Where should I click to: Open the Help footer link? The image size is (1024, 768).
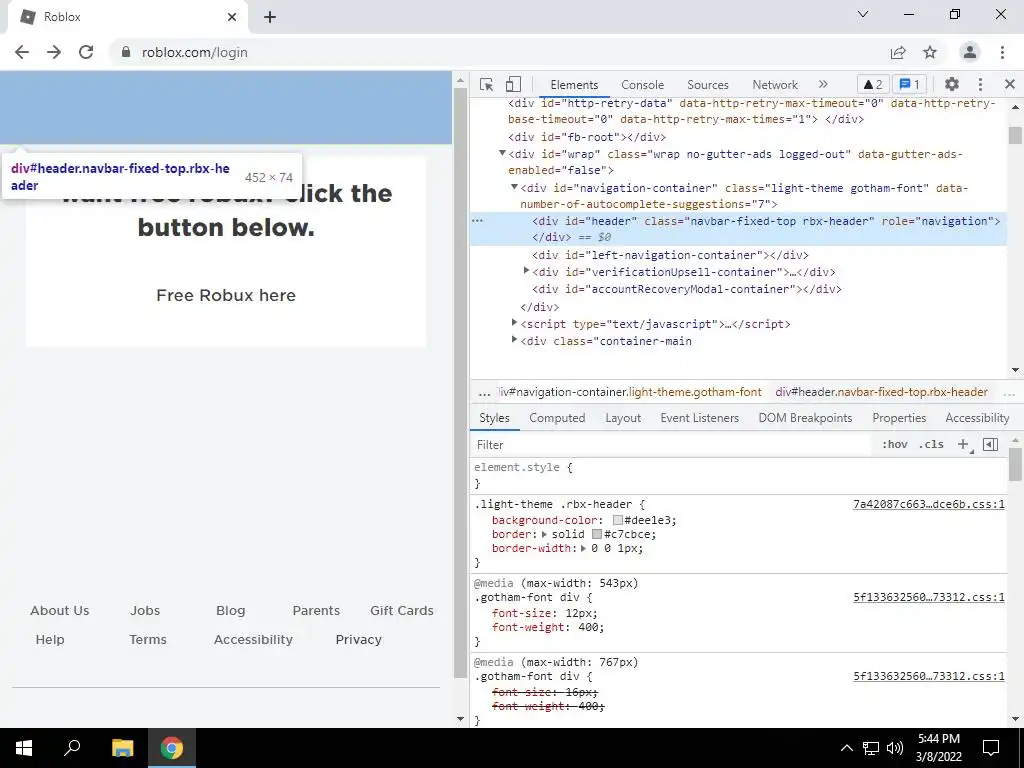pos(50,639)
